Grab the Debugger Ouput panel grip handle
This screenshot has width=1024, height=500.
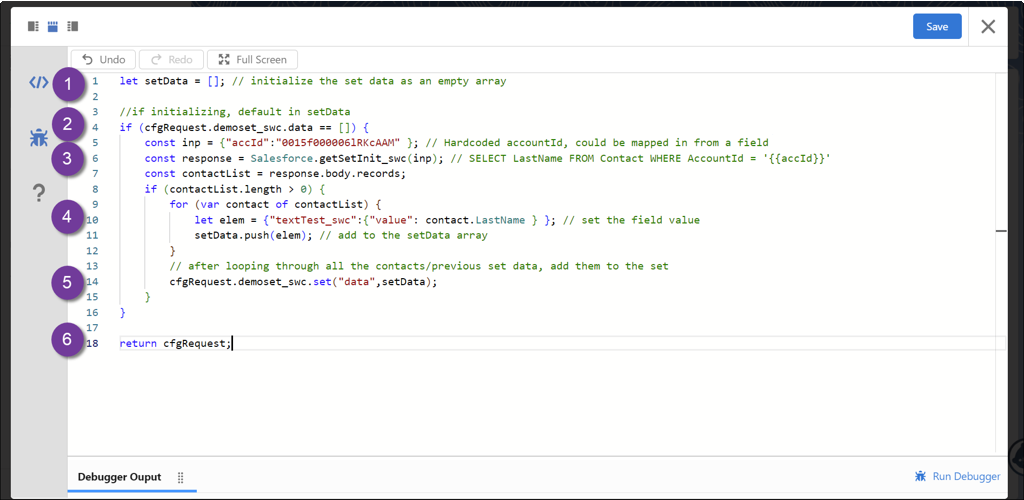(x=180, y=478)
